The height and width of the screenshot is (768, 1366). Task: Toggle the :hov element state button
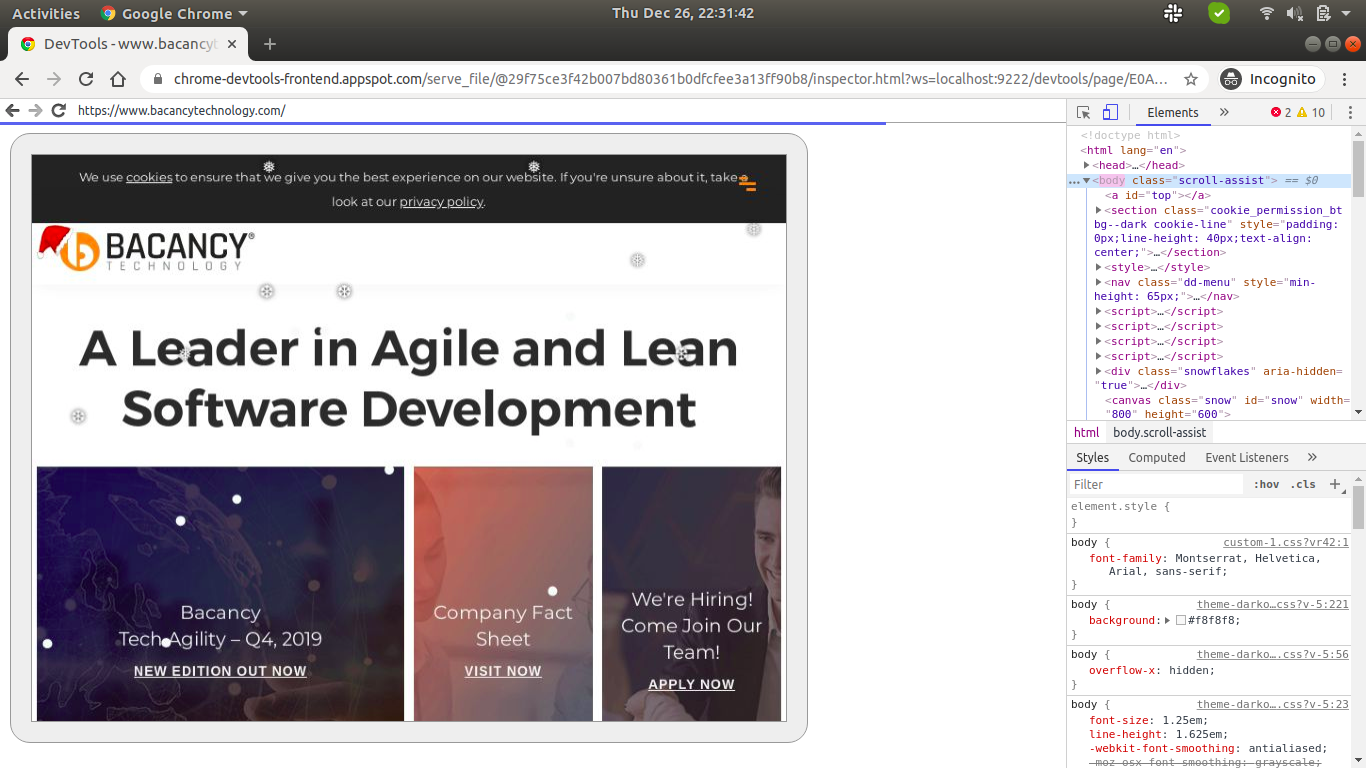click(x=1266, y=484)
